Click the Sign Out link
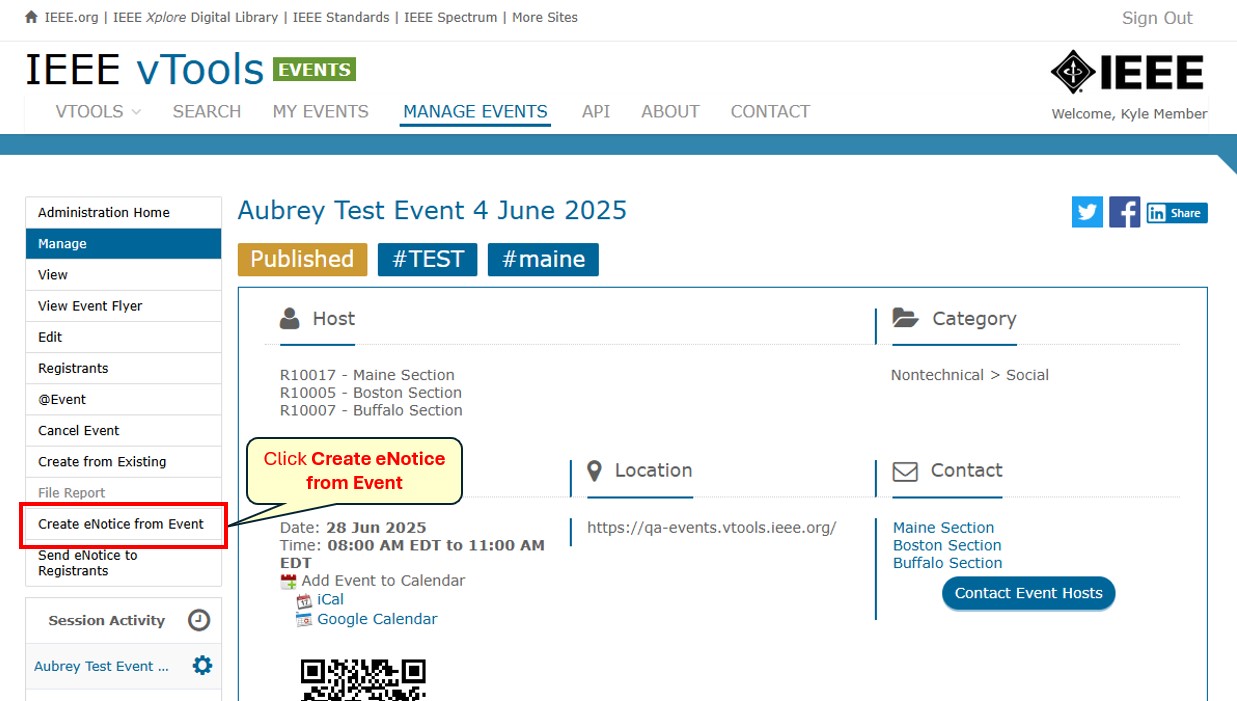Viewport: 1237px width, 701px height. tap(1157, 18)
